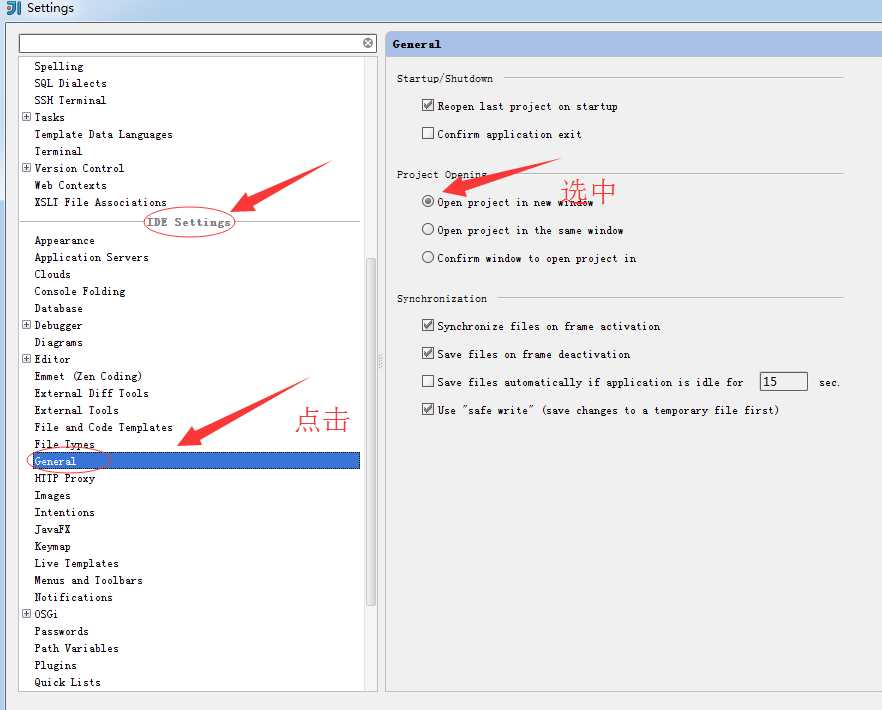
Task: Select Console Folding
Action: click(x=80, y=291)
